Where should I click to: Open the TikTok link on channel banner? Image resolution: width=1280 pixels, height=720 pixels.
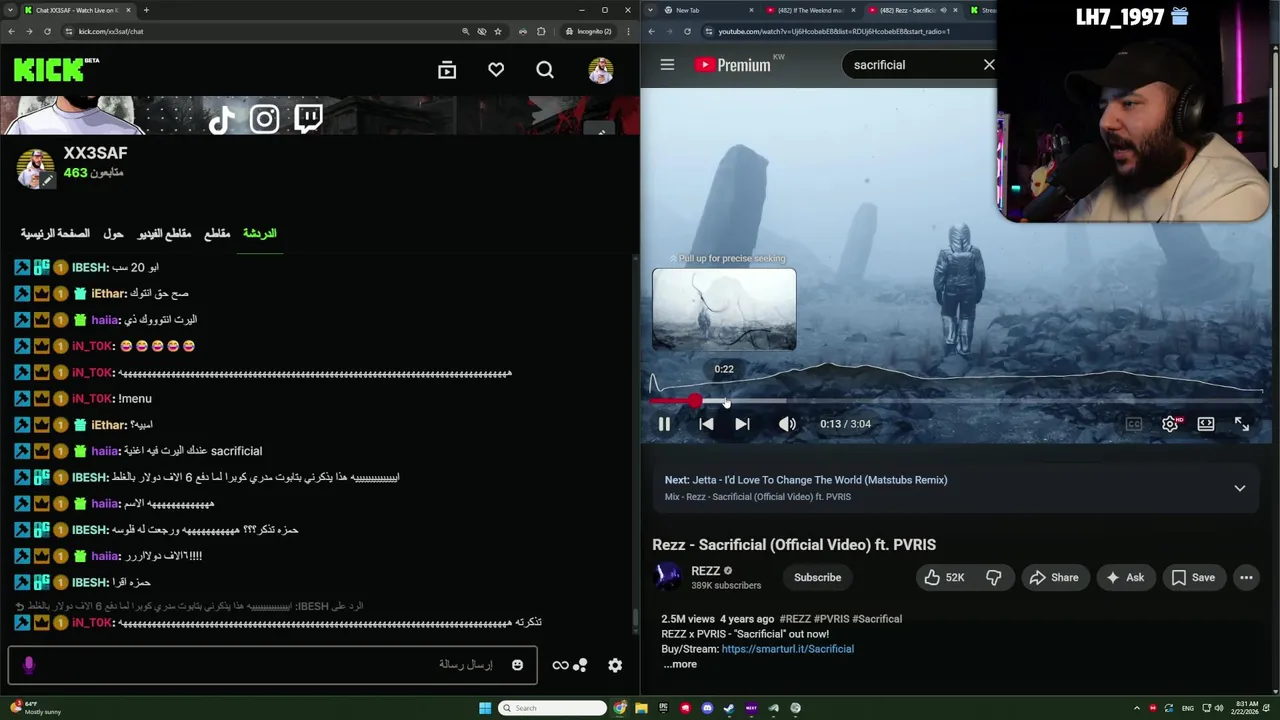coord(221,120)
